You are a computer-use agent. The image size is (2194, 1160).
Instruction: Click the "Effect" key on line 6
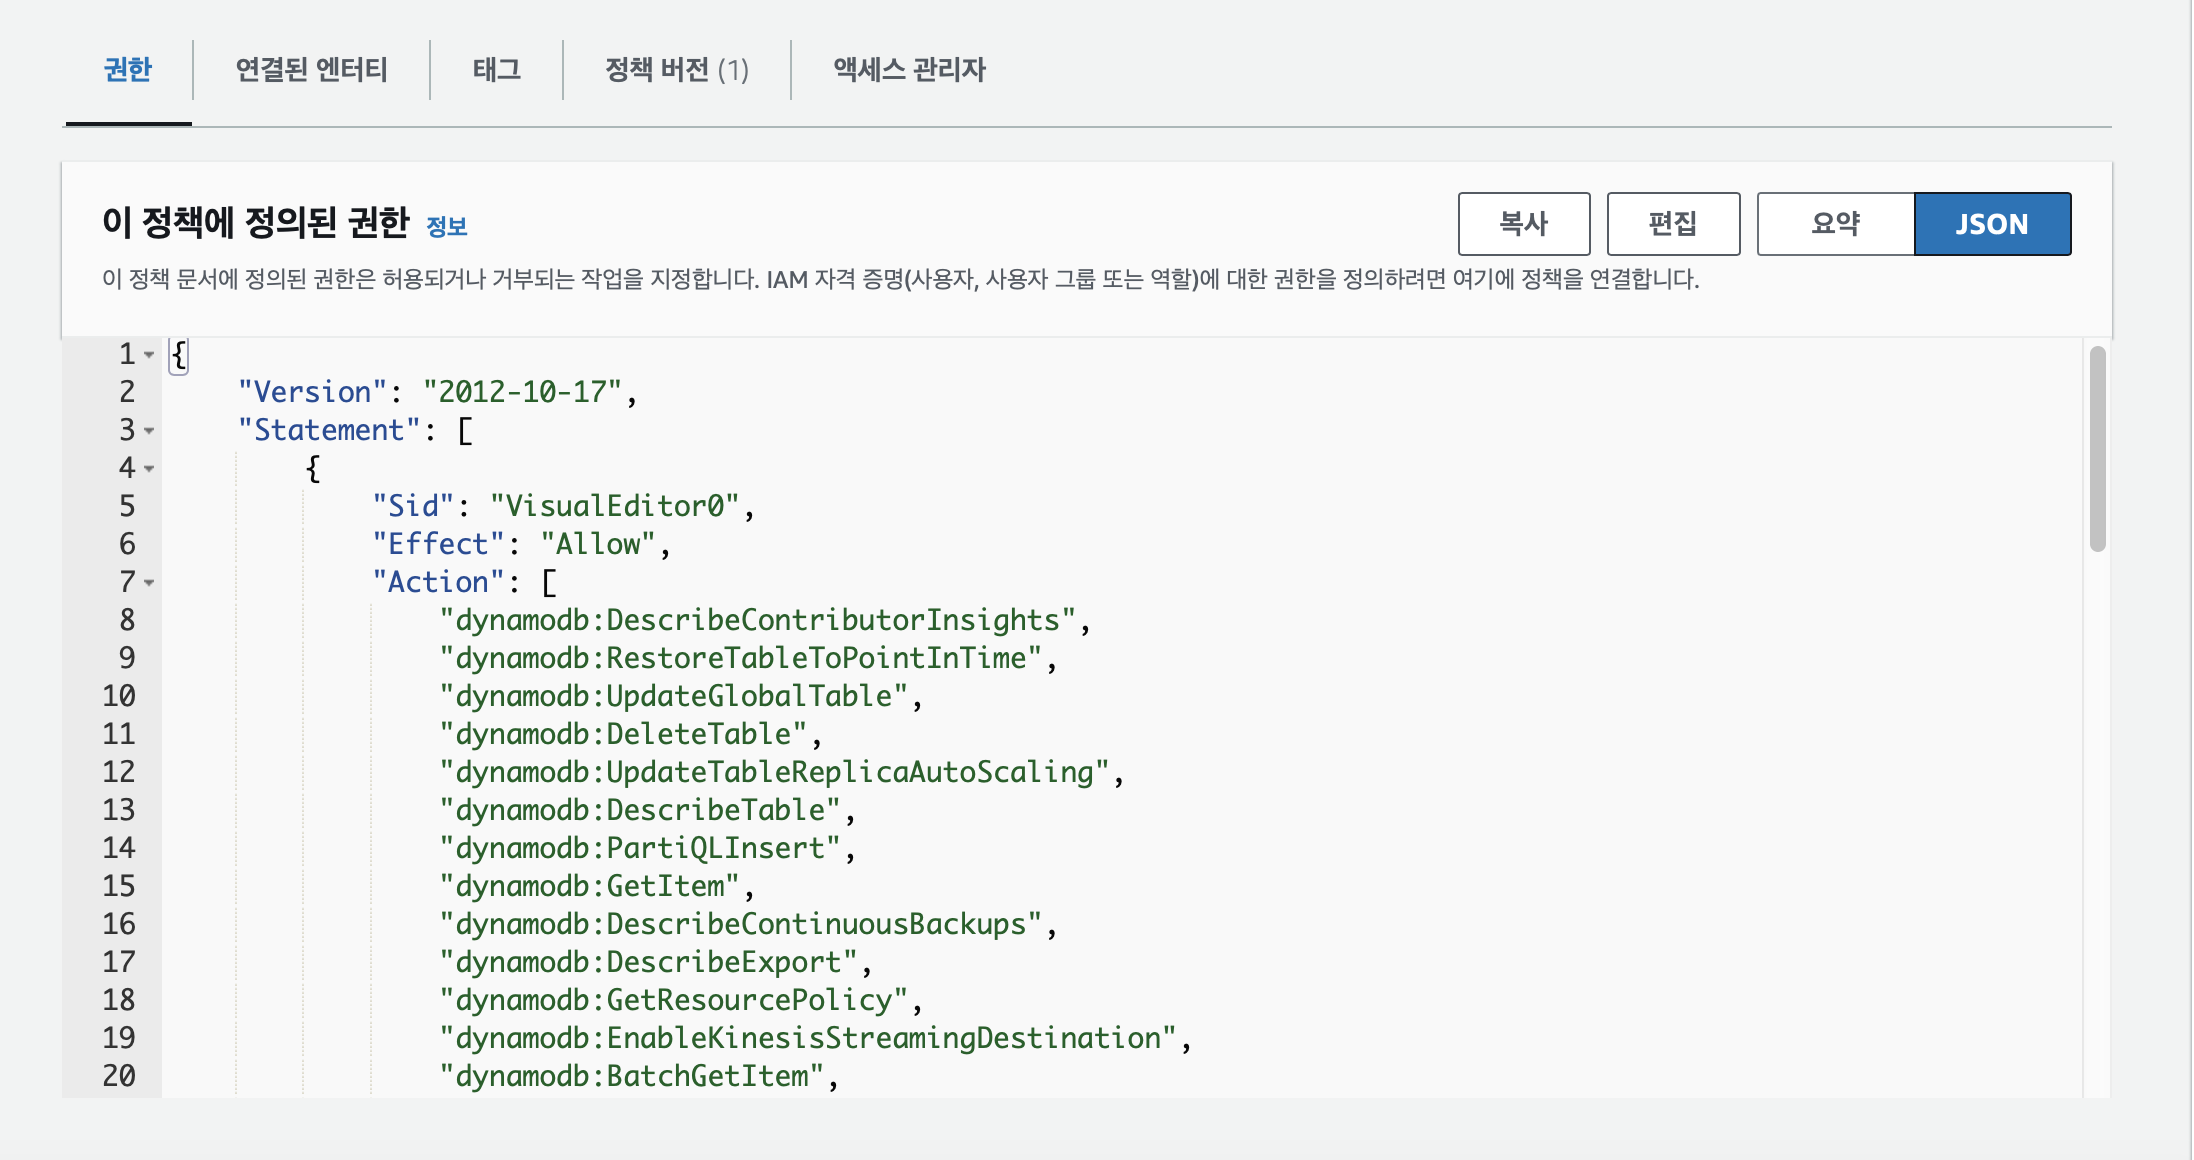438,544
